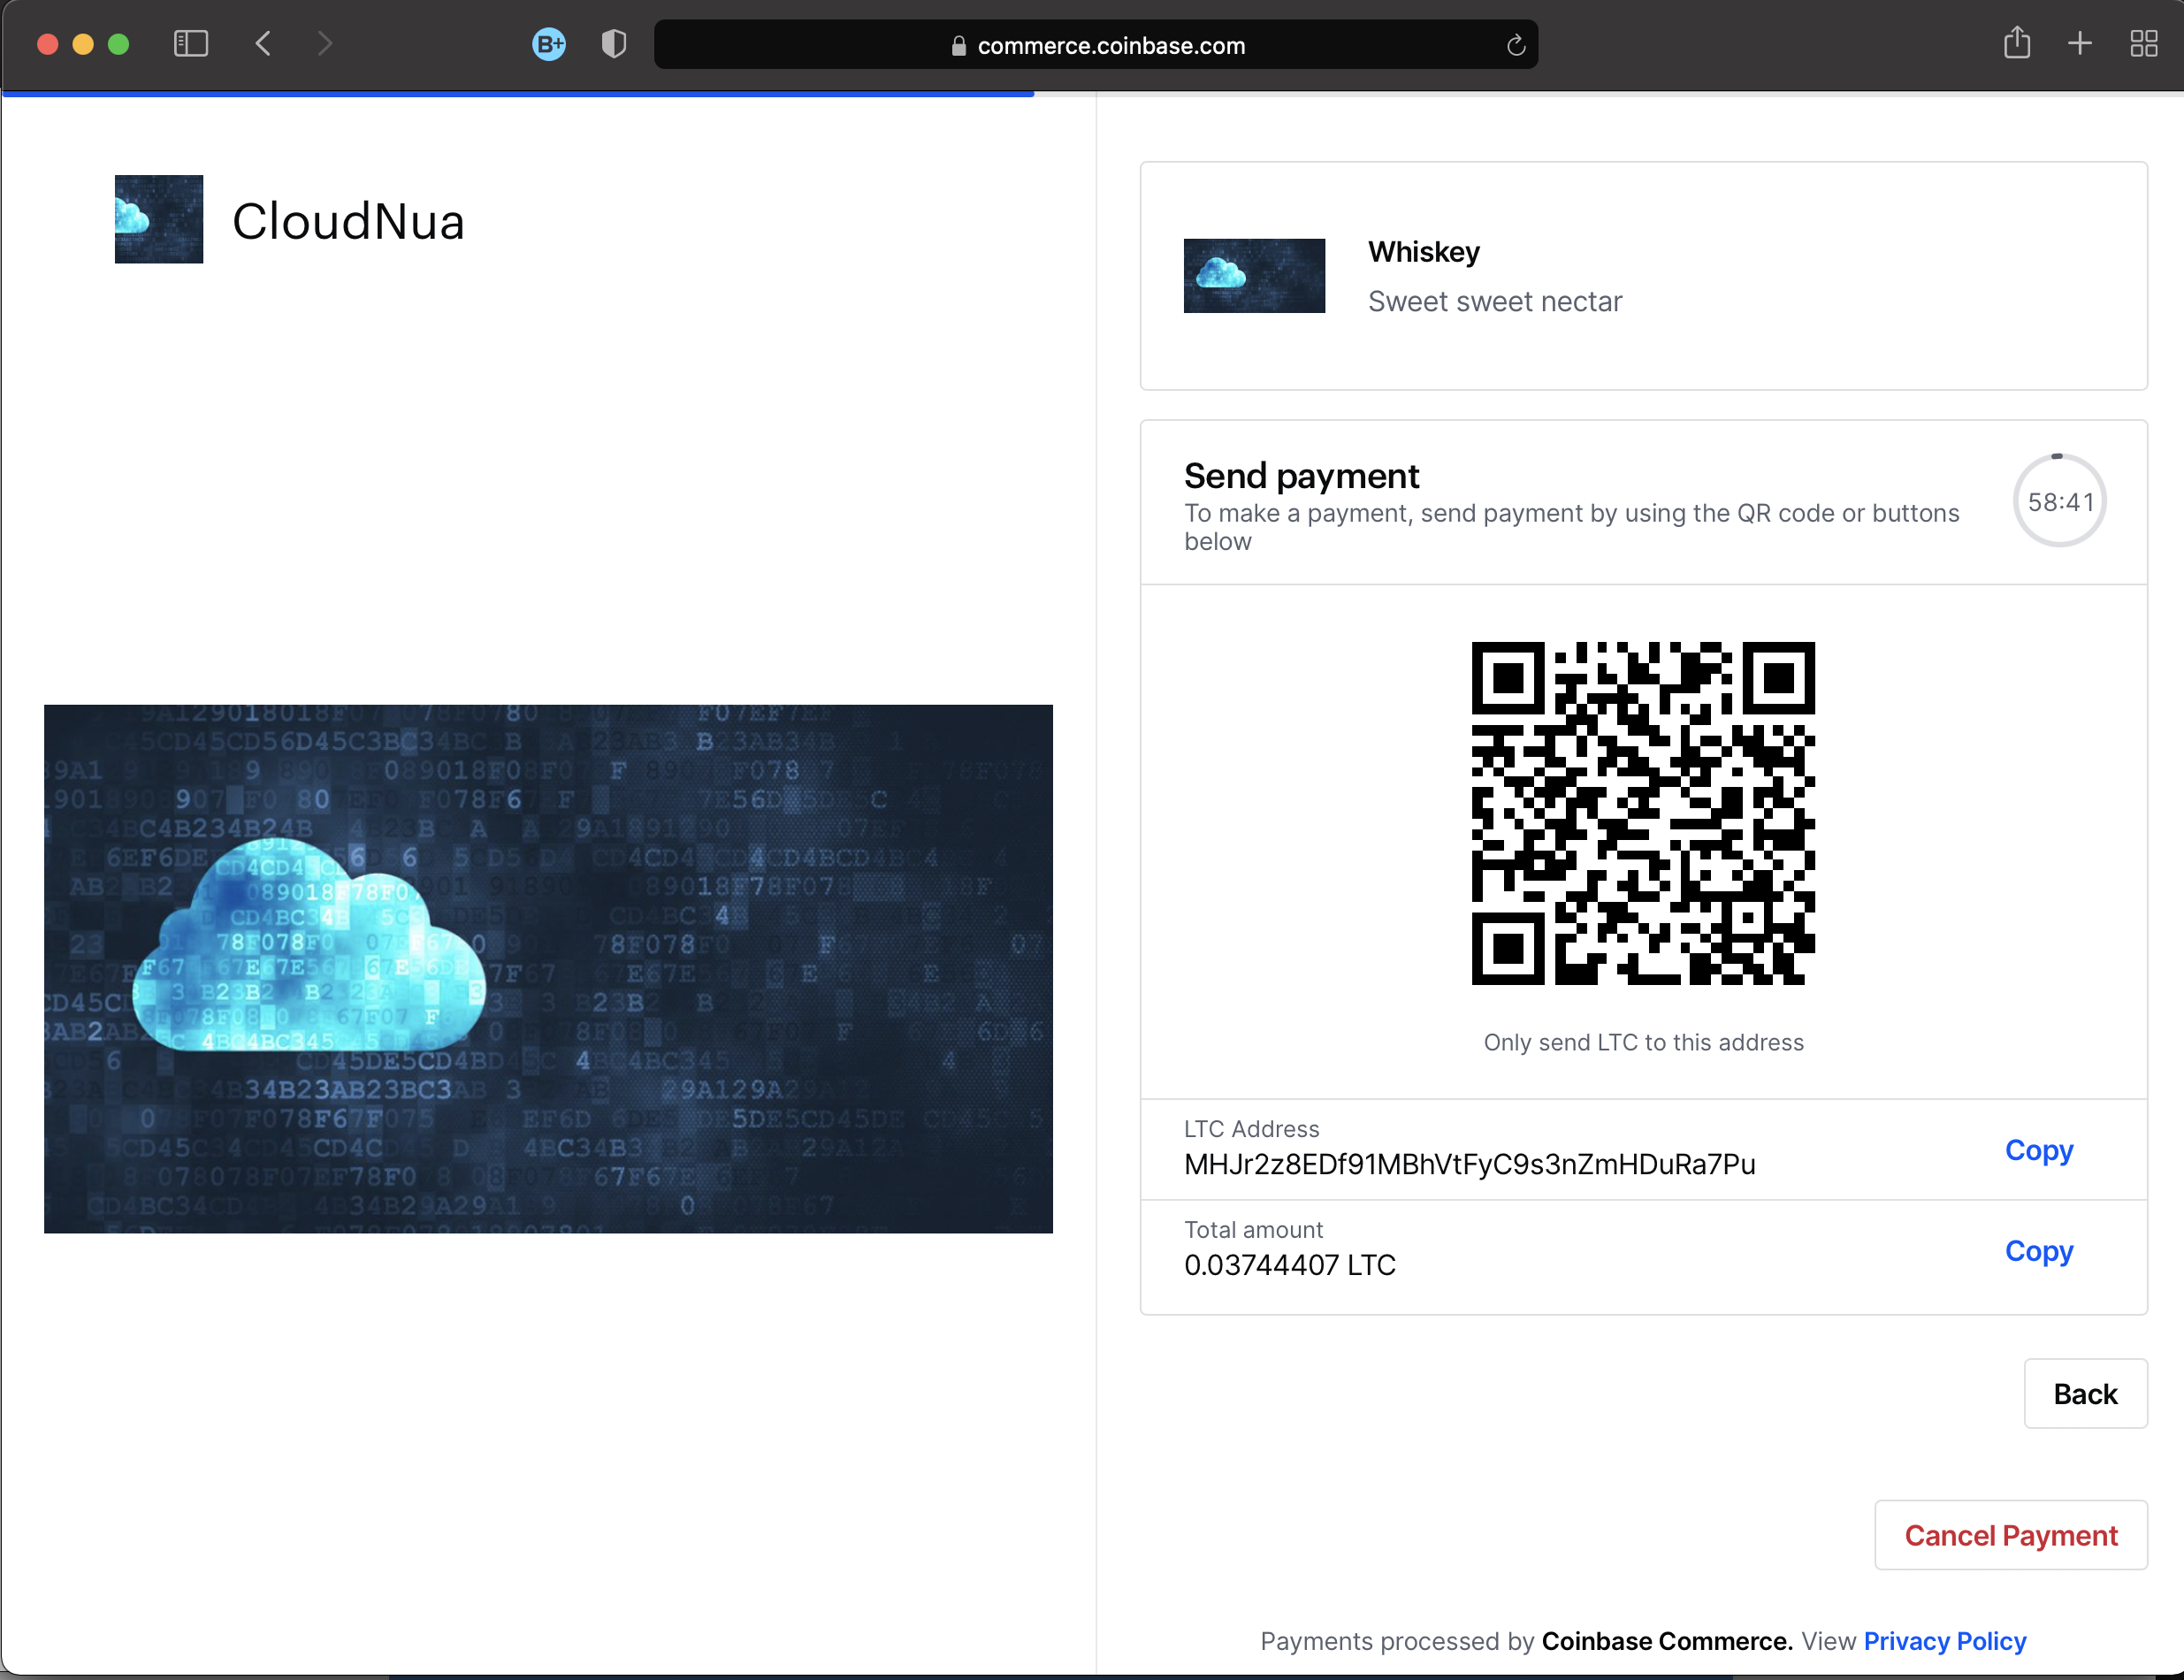The height and width of the screenshot is (1680, 2184).
Task: Click the shield content blocker icon
Action: [614, 44]
